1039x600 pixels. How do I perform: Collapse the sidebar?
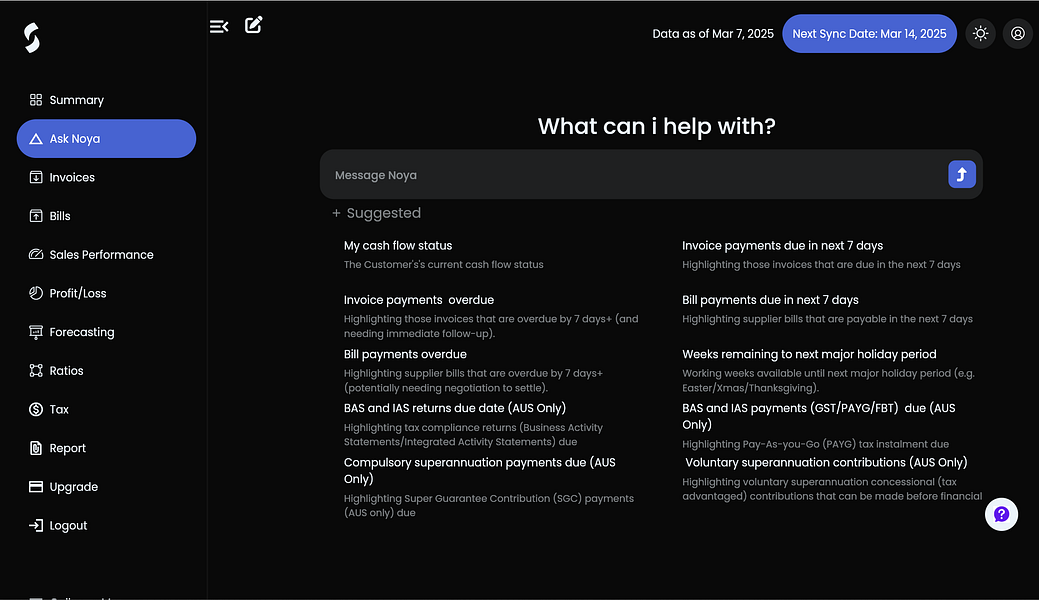coord(219,26)
